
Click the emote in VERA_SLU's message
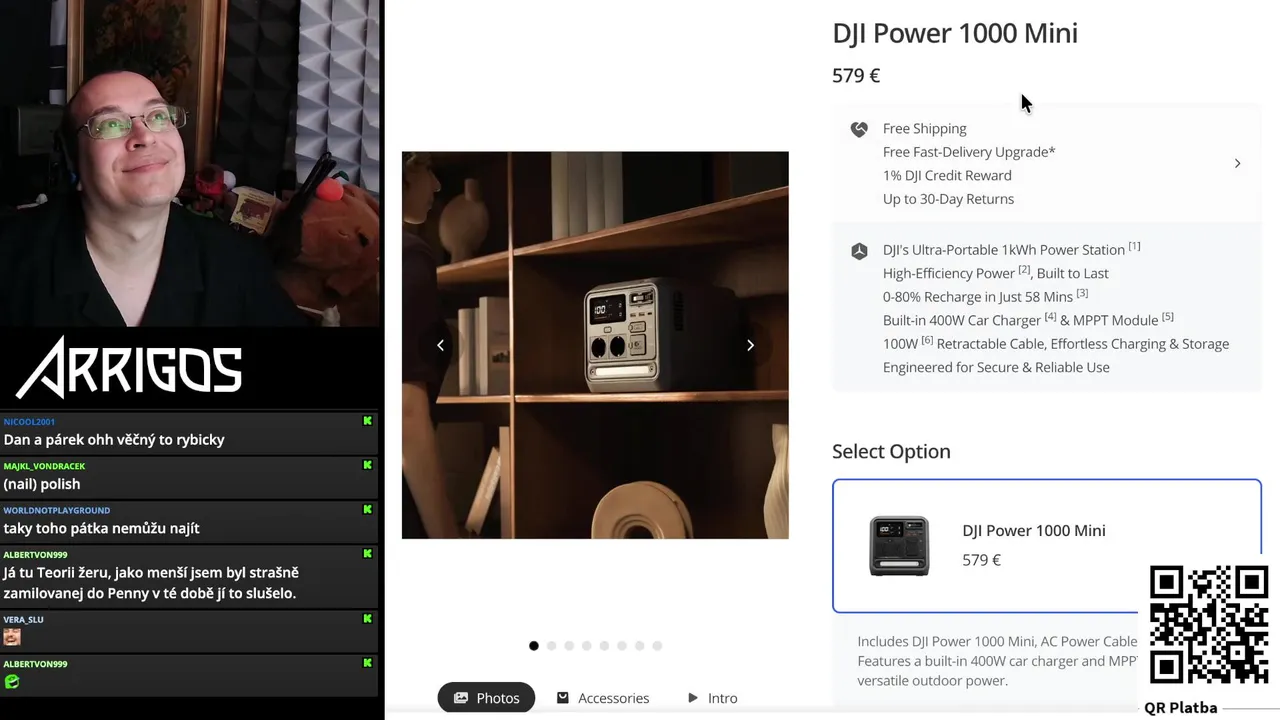point(12,637)
